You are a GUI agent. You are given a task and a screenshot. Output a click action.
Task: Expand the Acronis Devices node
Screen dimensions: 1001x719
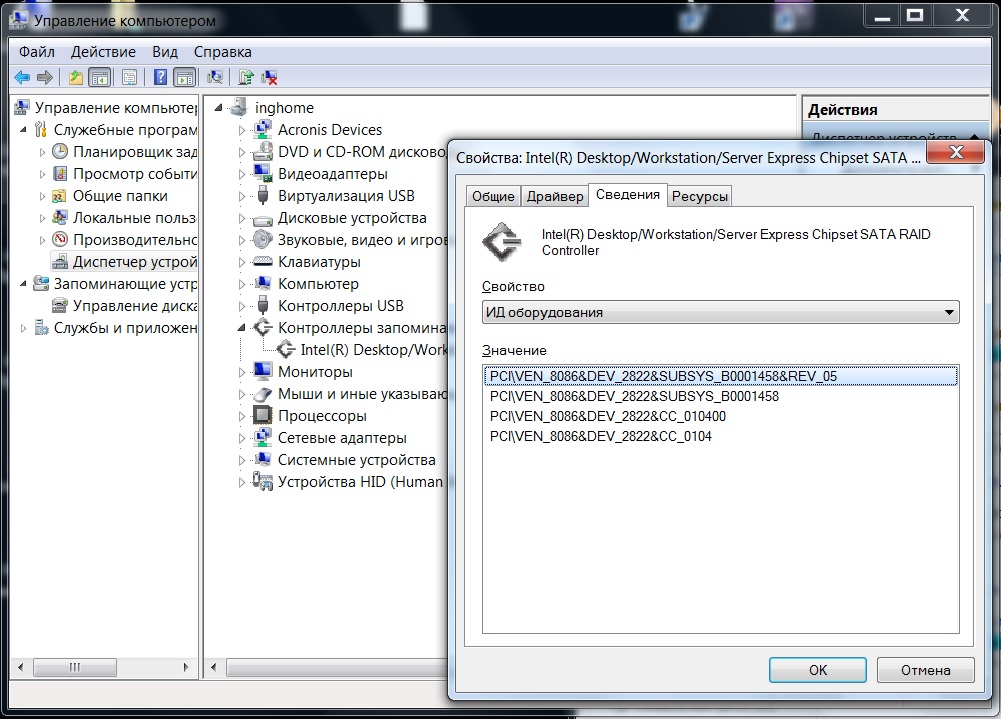pos(242,130)
